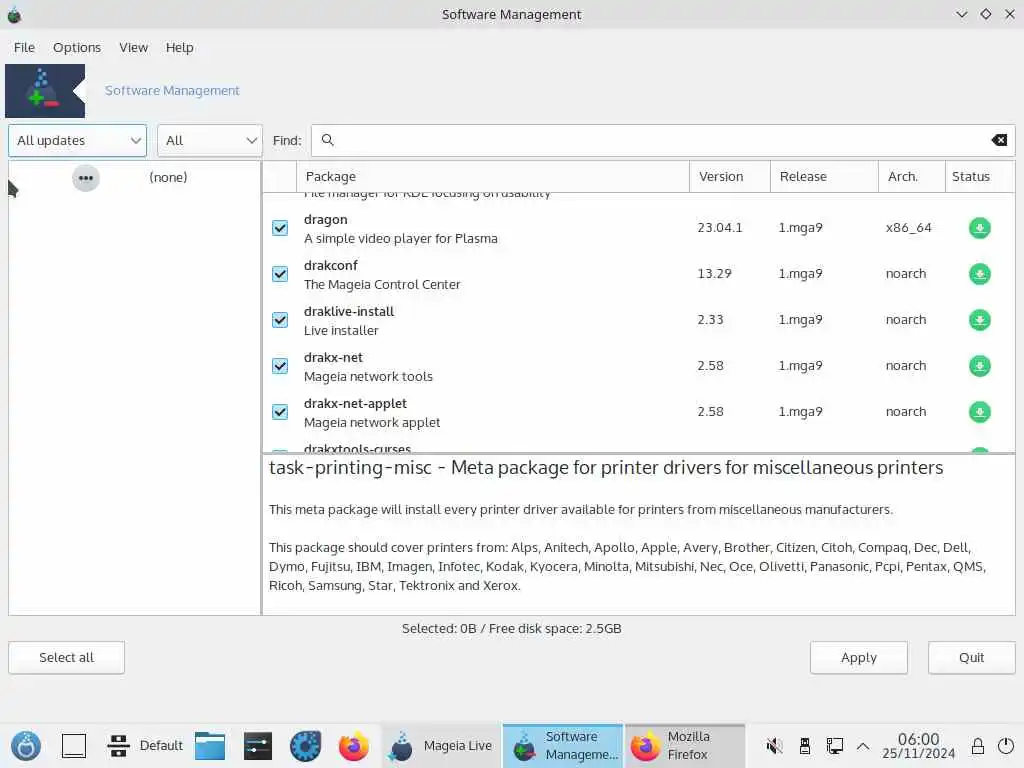Open the Mageia Control Center gear icon in the taskbar
Viewport: 1024px width, 768px height.
click(306, 745)
